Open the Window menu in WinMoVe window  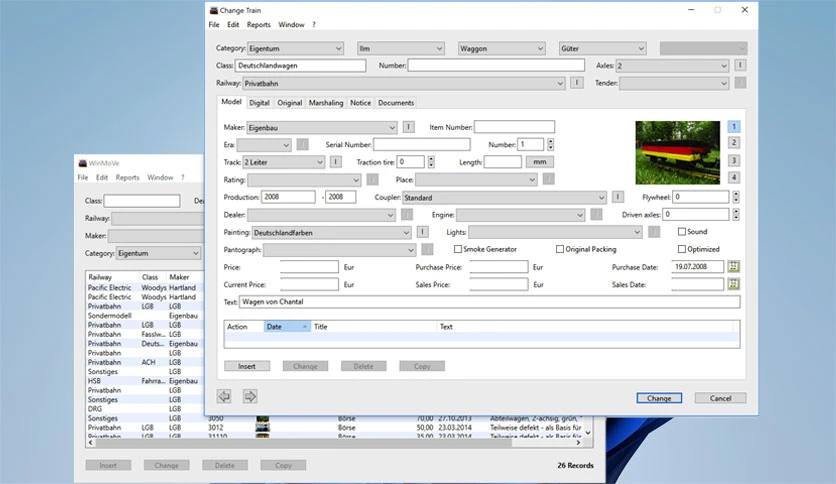[160, 178]
